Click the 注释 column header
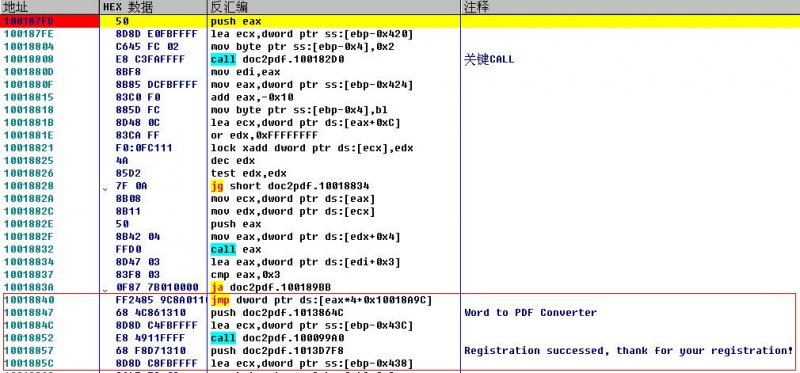Image resolution: width=800 pixels, height=373 pixels. (630, 7)
